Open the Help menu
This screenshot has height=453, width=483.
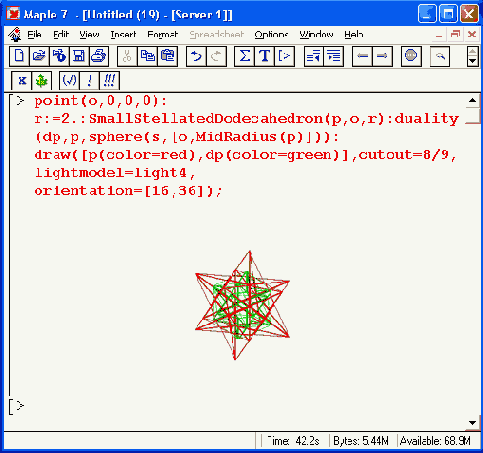(354, 34)
